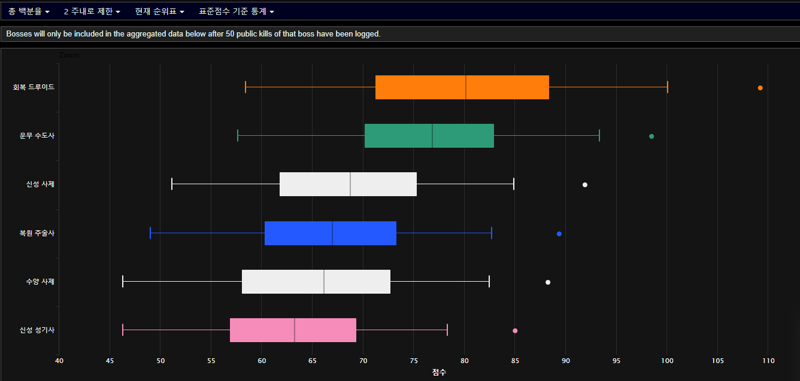
Task: Click the 운무 수도사 axis label
Action: tap(37, 136)
